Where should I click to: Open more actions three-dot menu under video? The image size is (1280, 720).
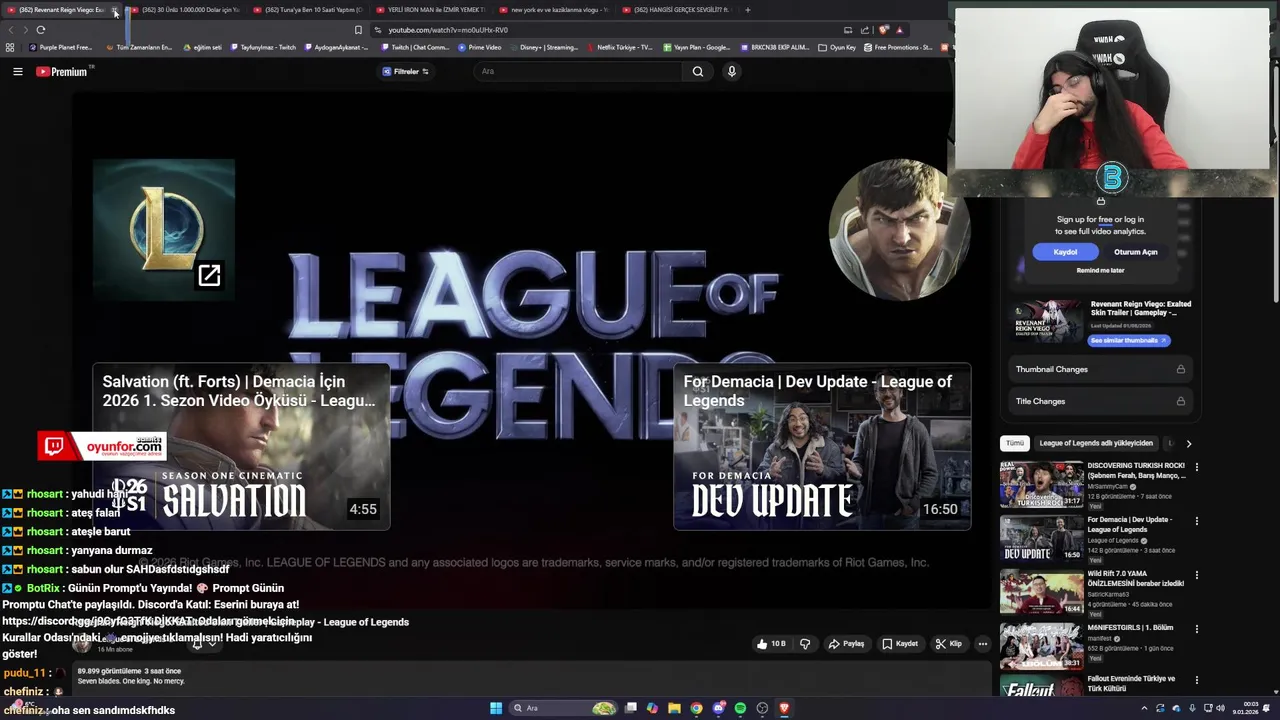click(x=983, y=644)
